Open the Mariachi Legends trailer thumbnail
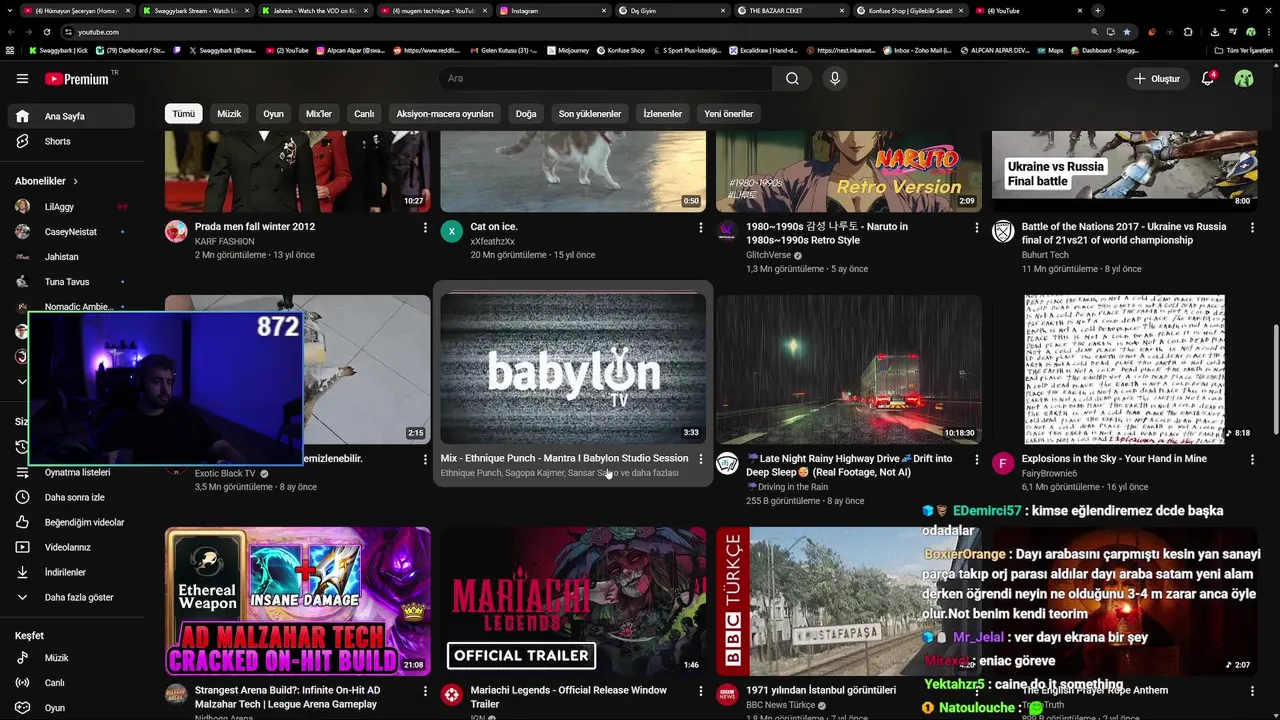 573,601
